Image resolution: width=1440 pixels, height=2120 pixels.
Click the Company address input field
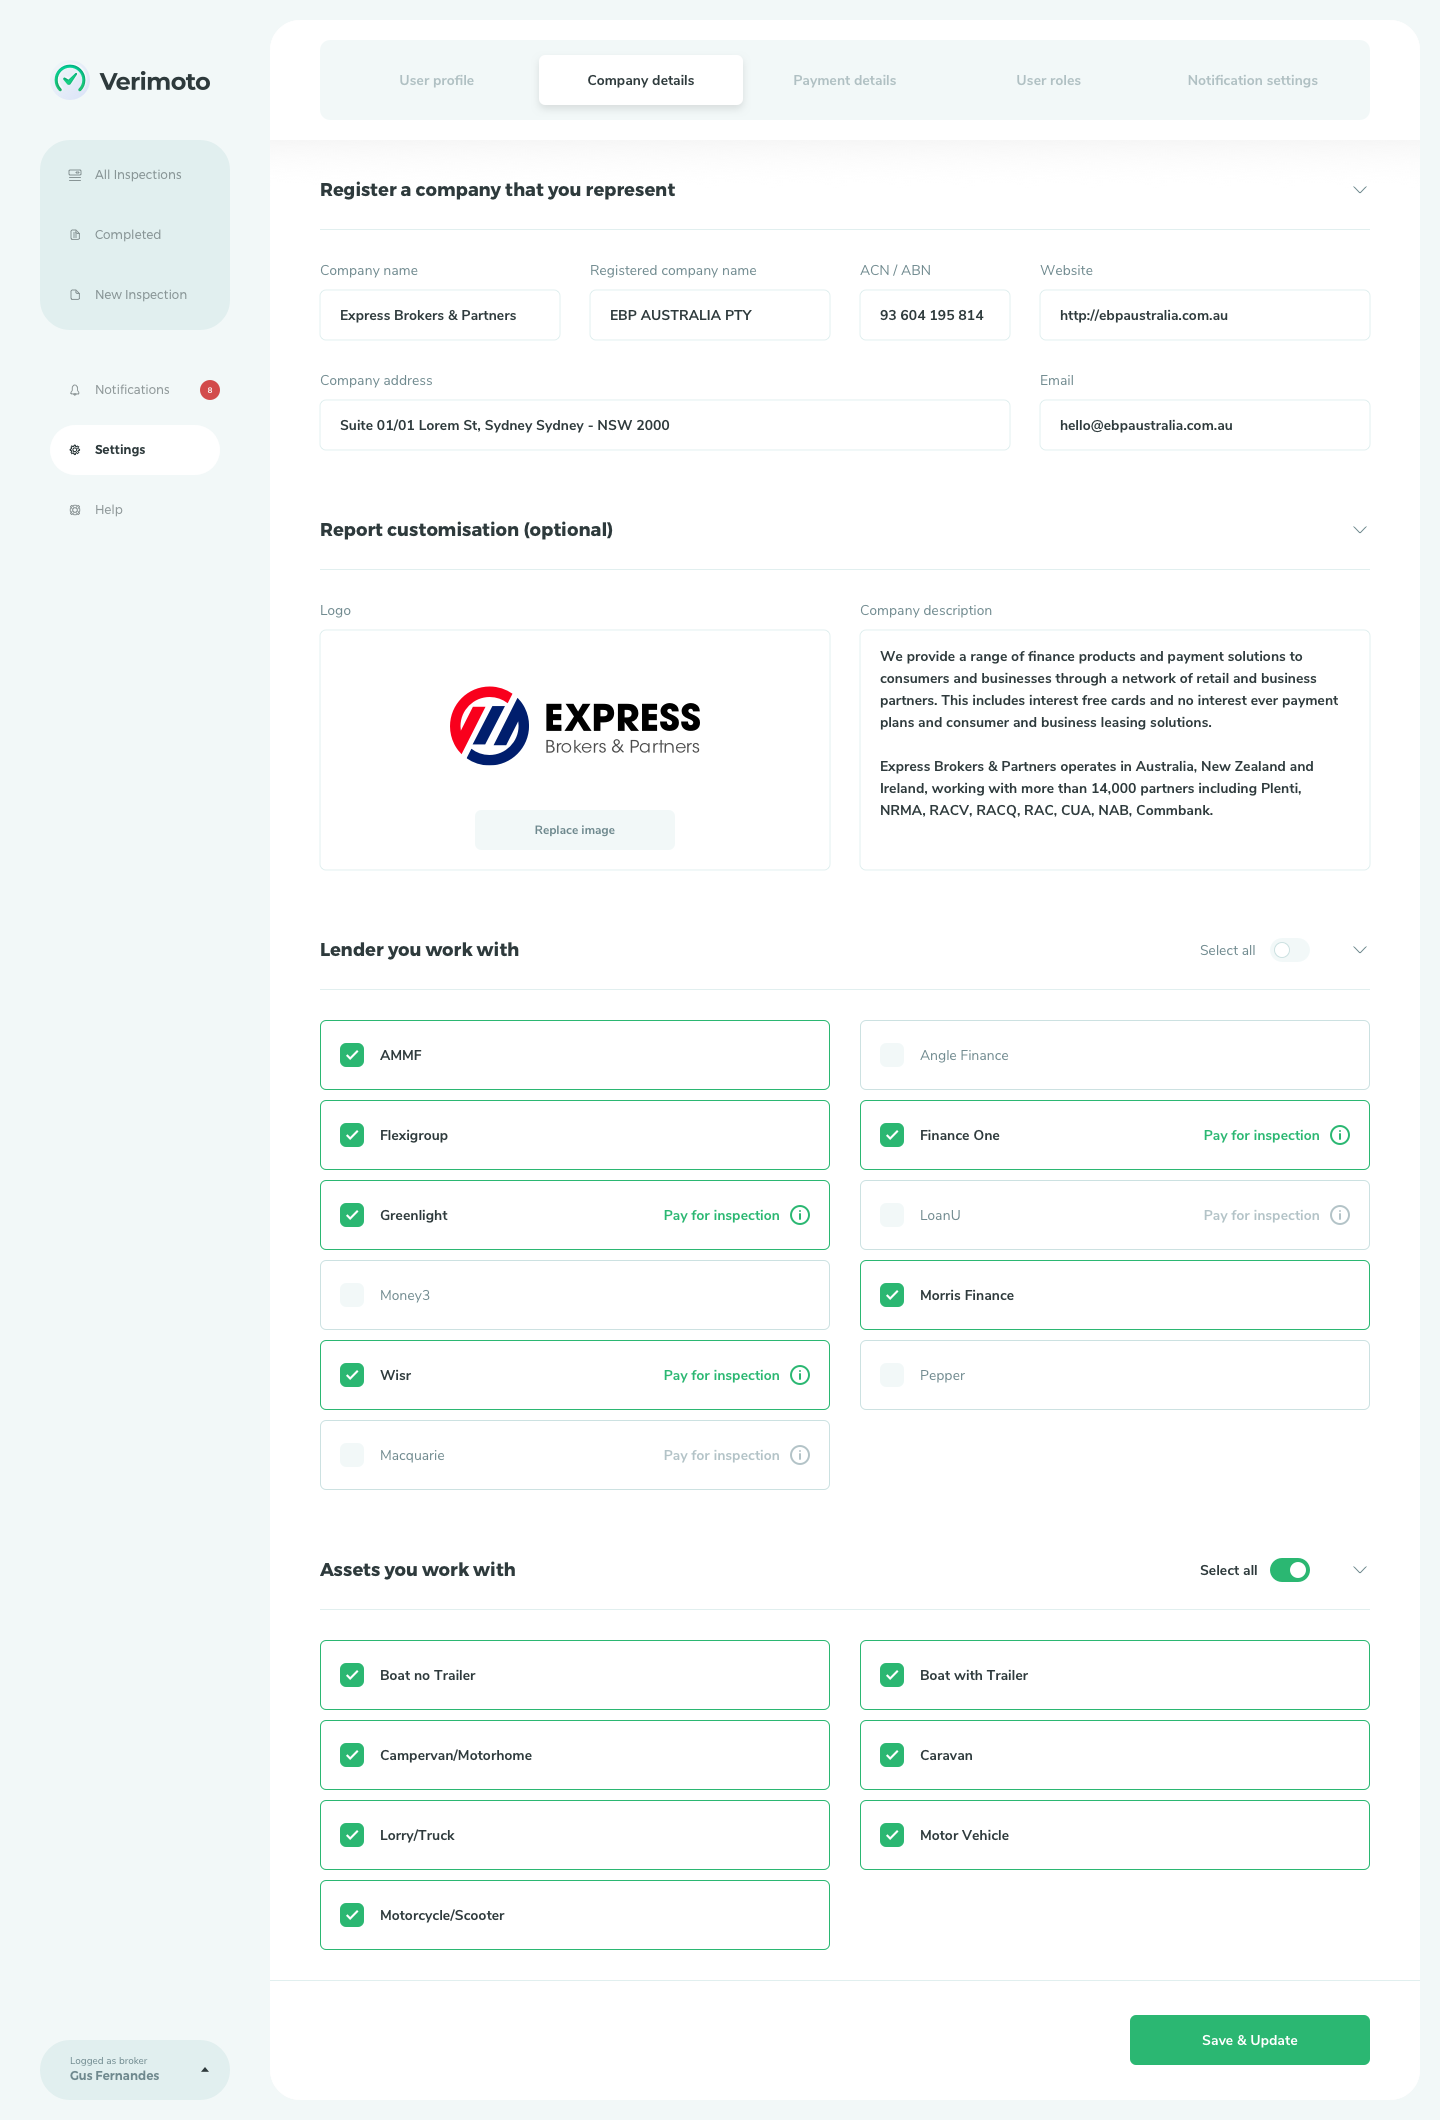[665, 425]
